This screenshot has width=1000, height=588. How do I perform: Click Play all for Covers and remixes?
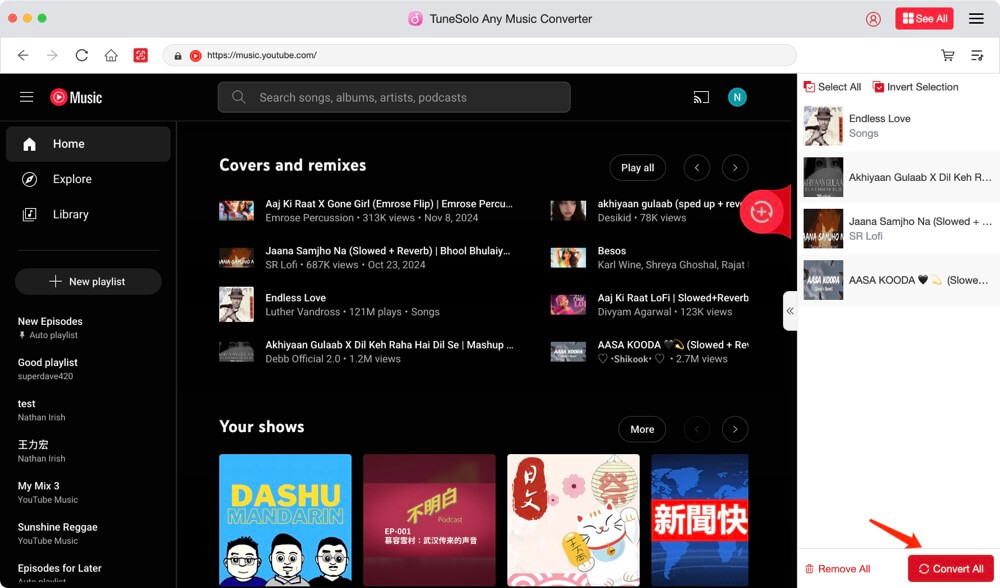pos(637,168)
